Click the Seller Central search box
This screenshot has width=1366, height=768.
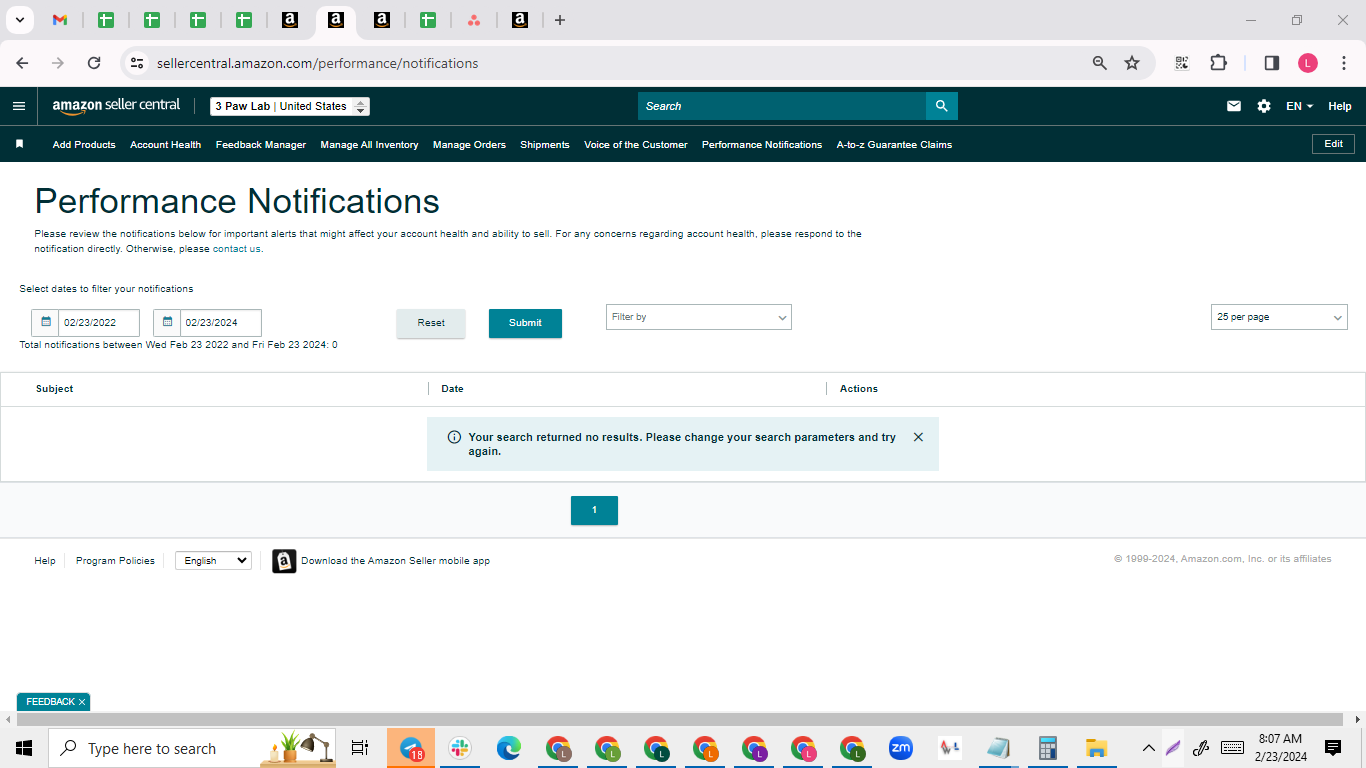pyautogui.click(x=782, y=106)
